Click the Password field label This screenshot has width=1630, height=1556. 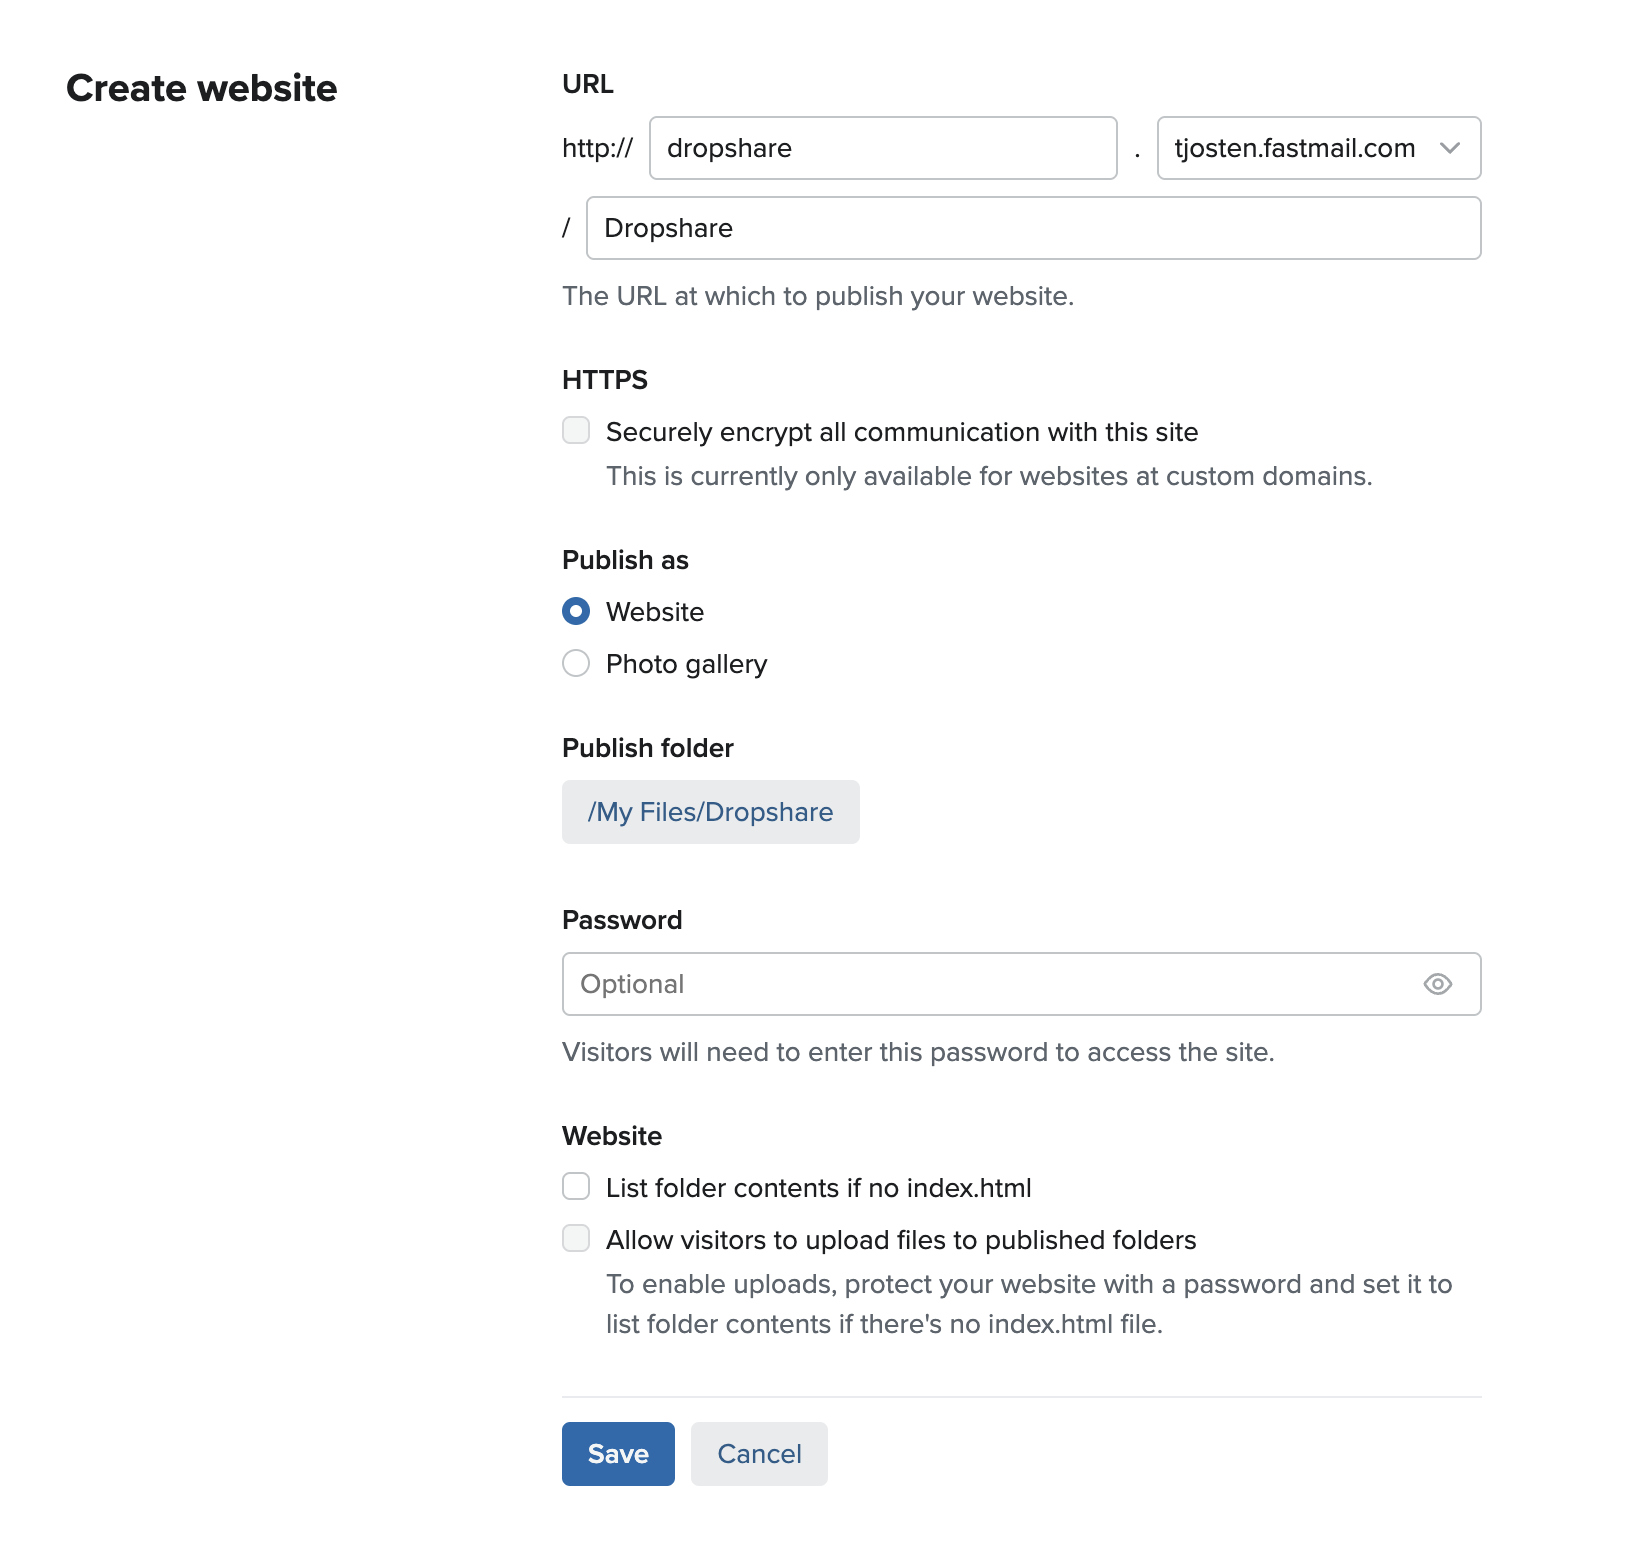pyautogui.click(x=621, y=920)
